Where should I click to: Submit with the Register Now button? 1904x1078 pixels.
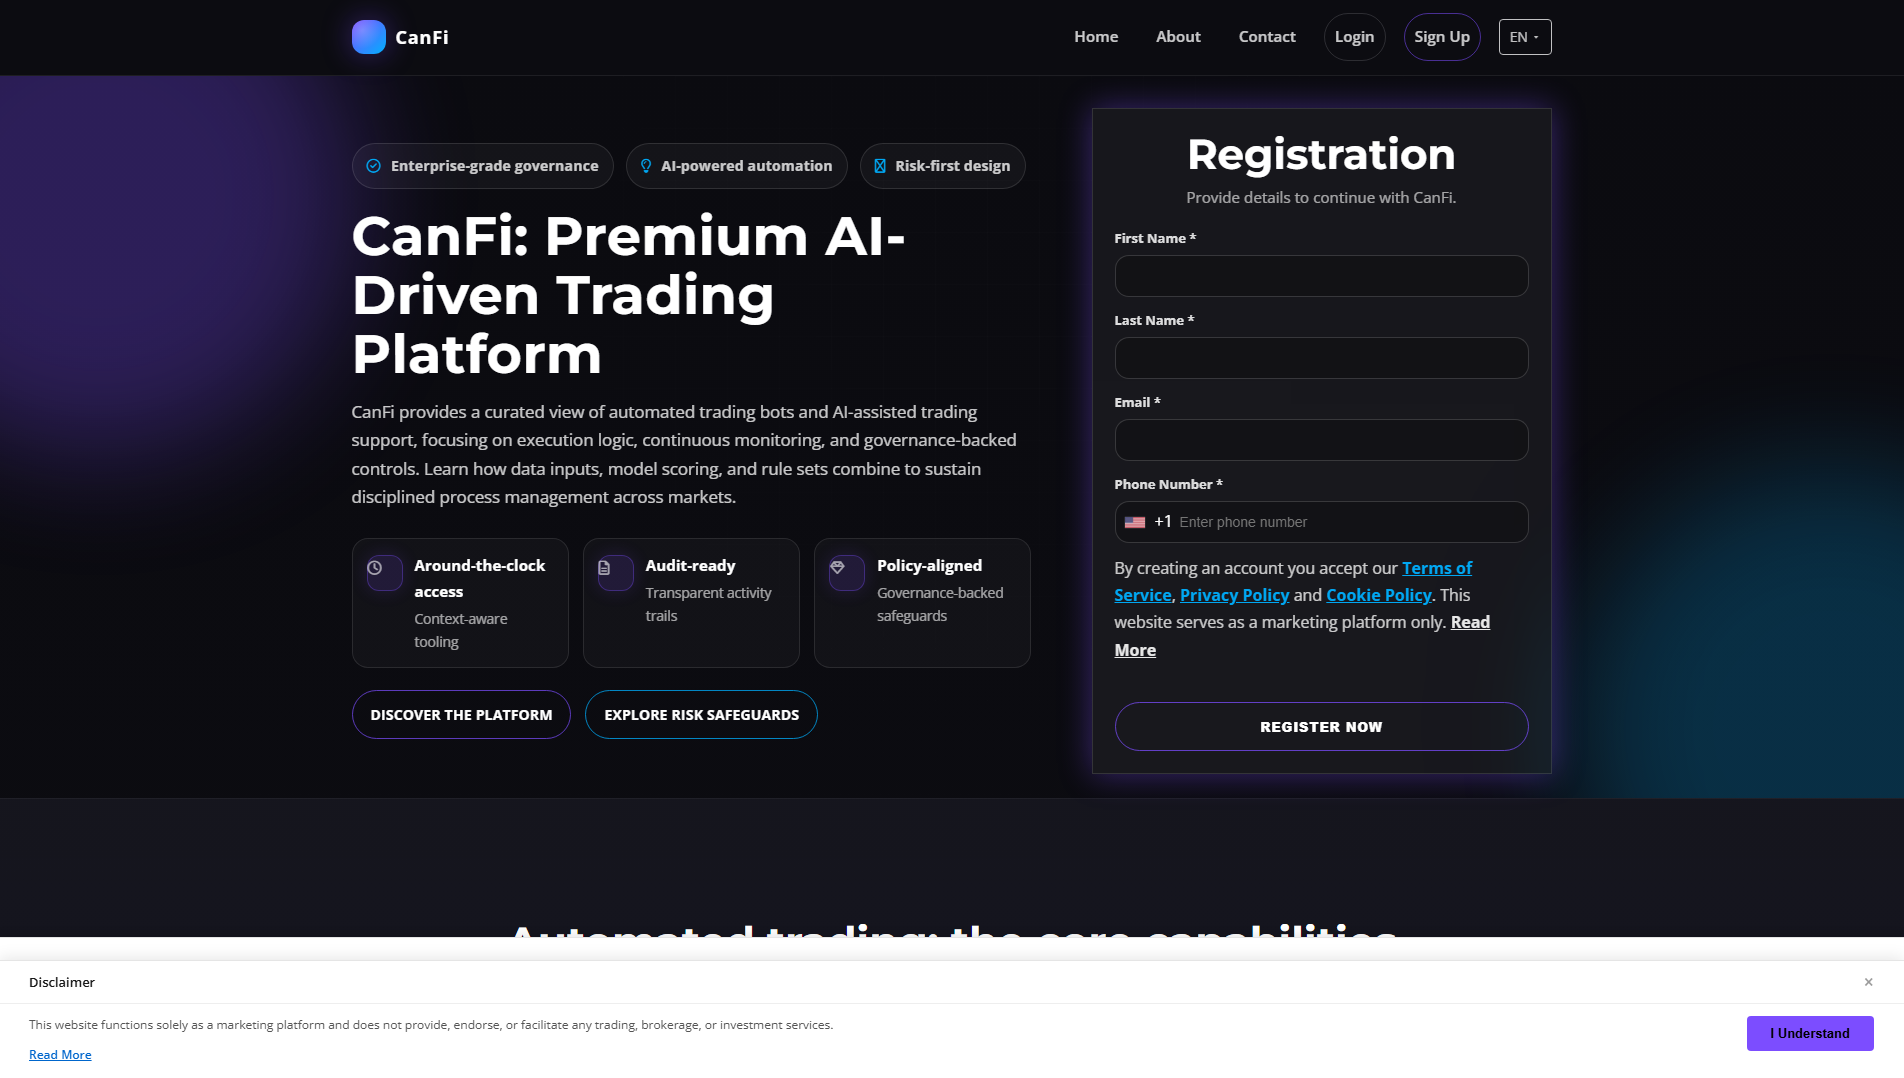click(x=1321, y=727)
